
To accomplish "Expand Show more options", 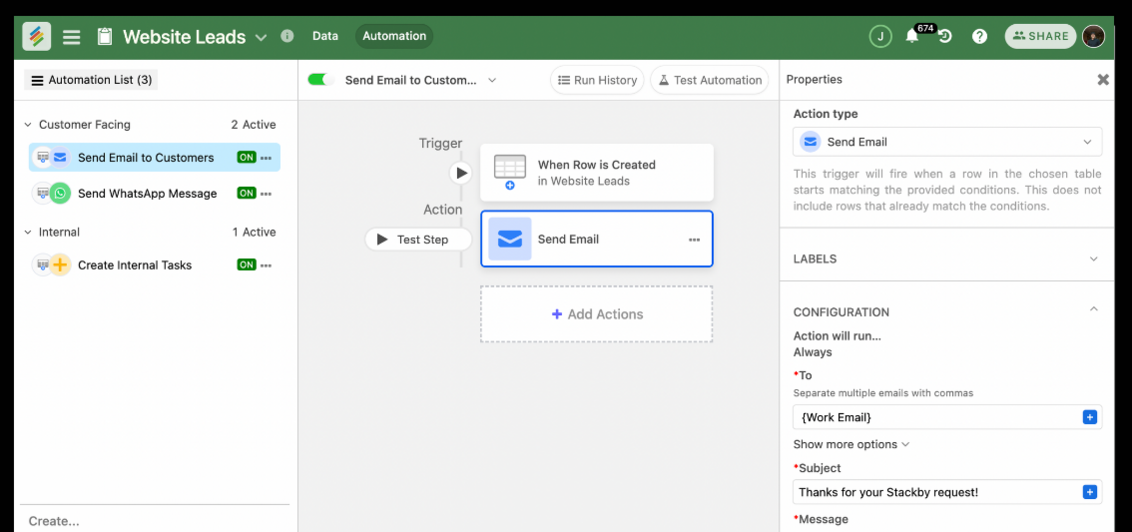I will click(851, 444).
